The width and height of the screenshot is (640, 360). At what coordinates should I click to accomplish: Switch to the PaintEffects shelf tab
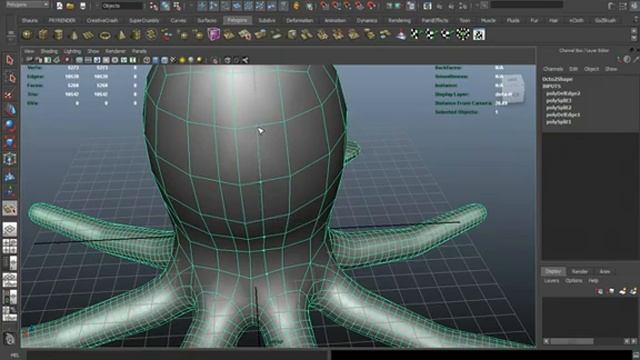[x=435, y=20]
